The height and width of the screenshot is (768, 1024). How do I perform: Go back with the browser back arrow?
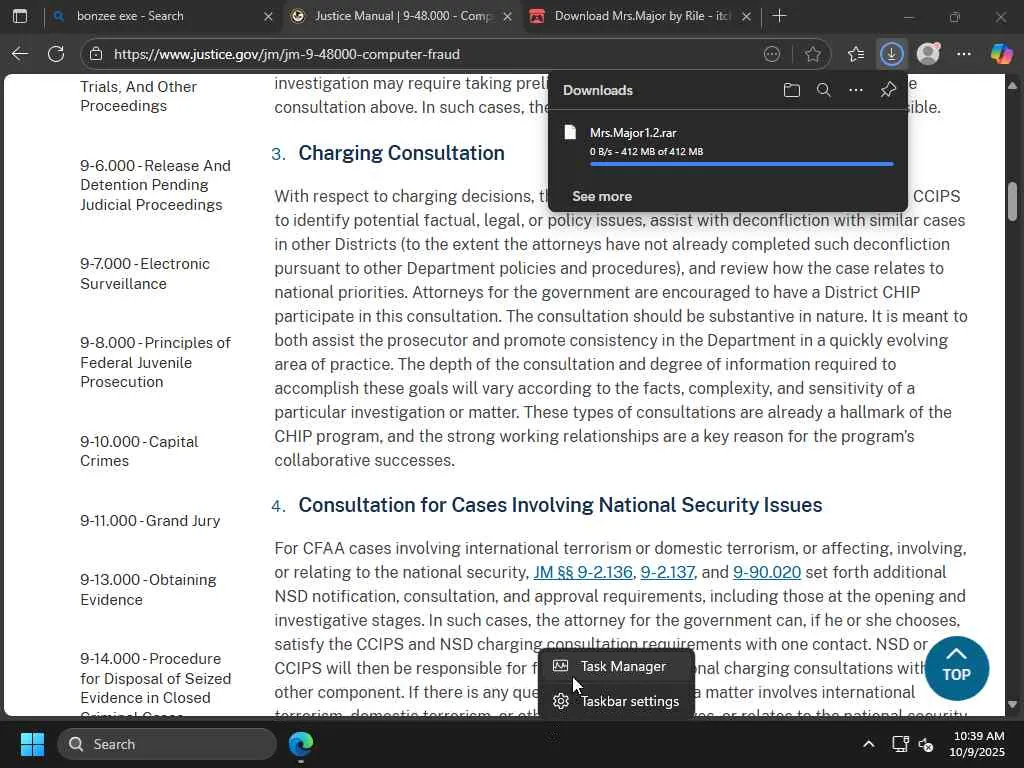pos(20,54)
